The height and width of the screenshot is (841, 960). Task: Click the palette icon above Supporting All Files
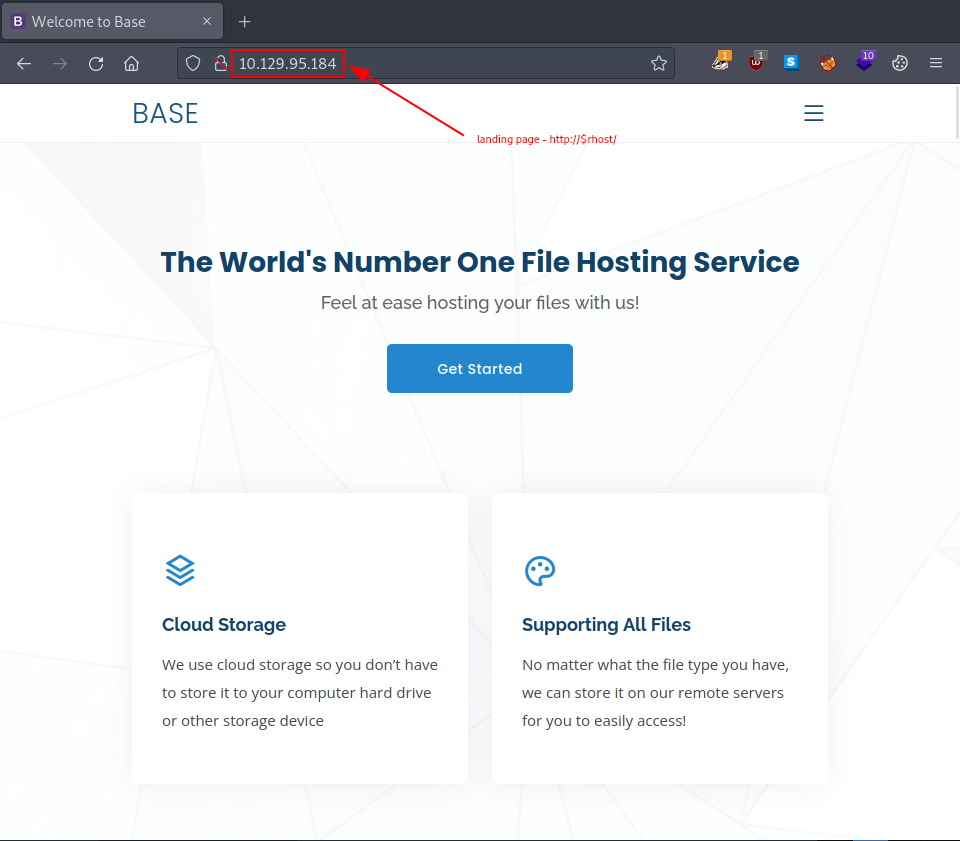pos(540,570)
